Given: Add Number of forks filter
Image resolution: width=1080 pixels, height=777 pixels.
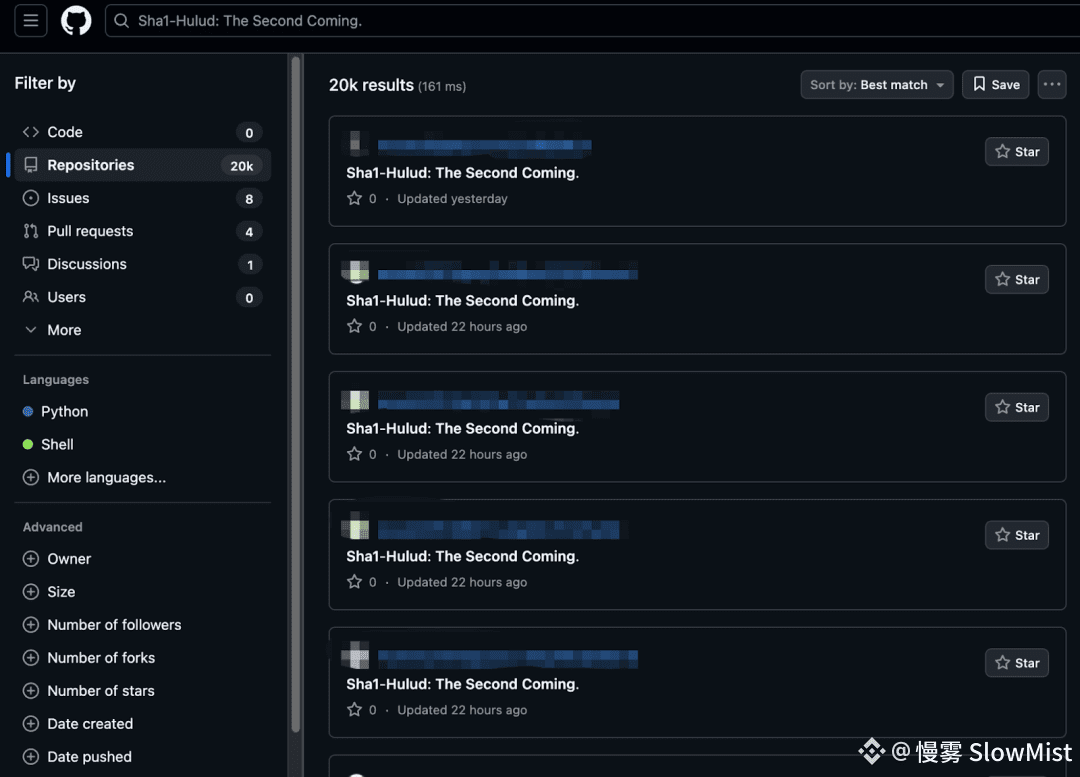Looking at the screenshot, I should (89, 659).
